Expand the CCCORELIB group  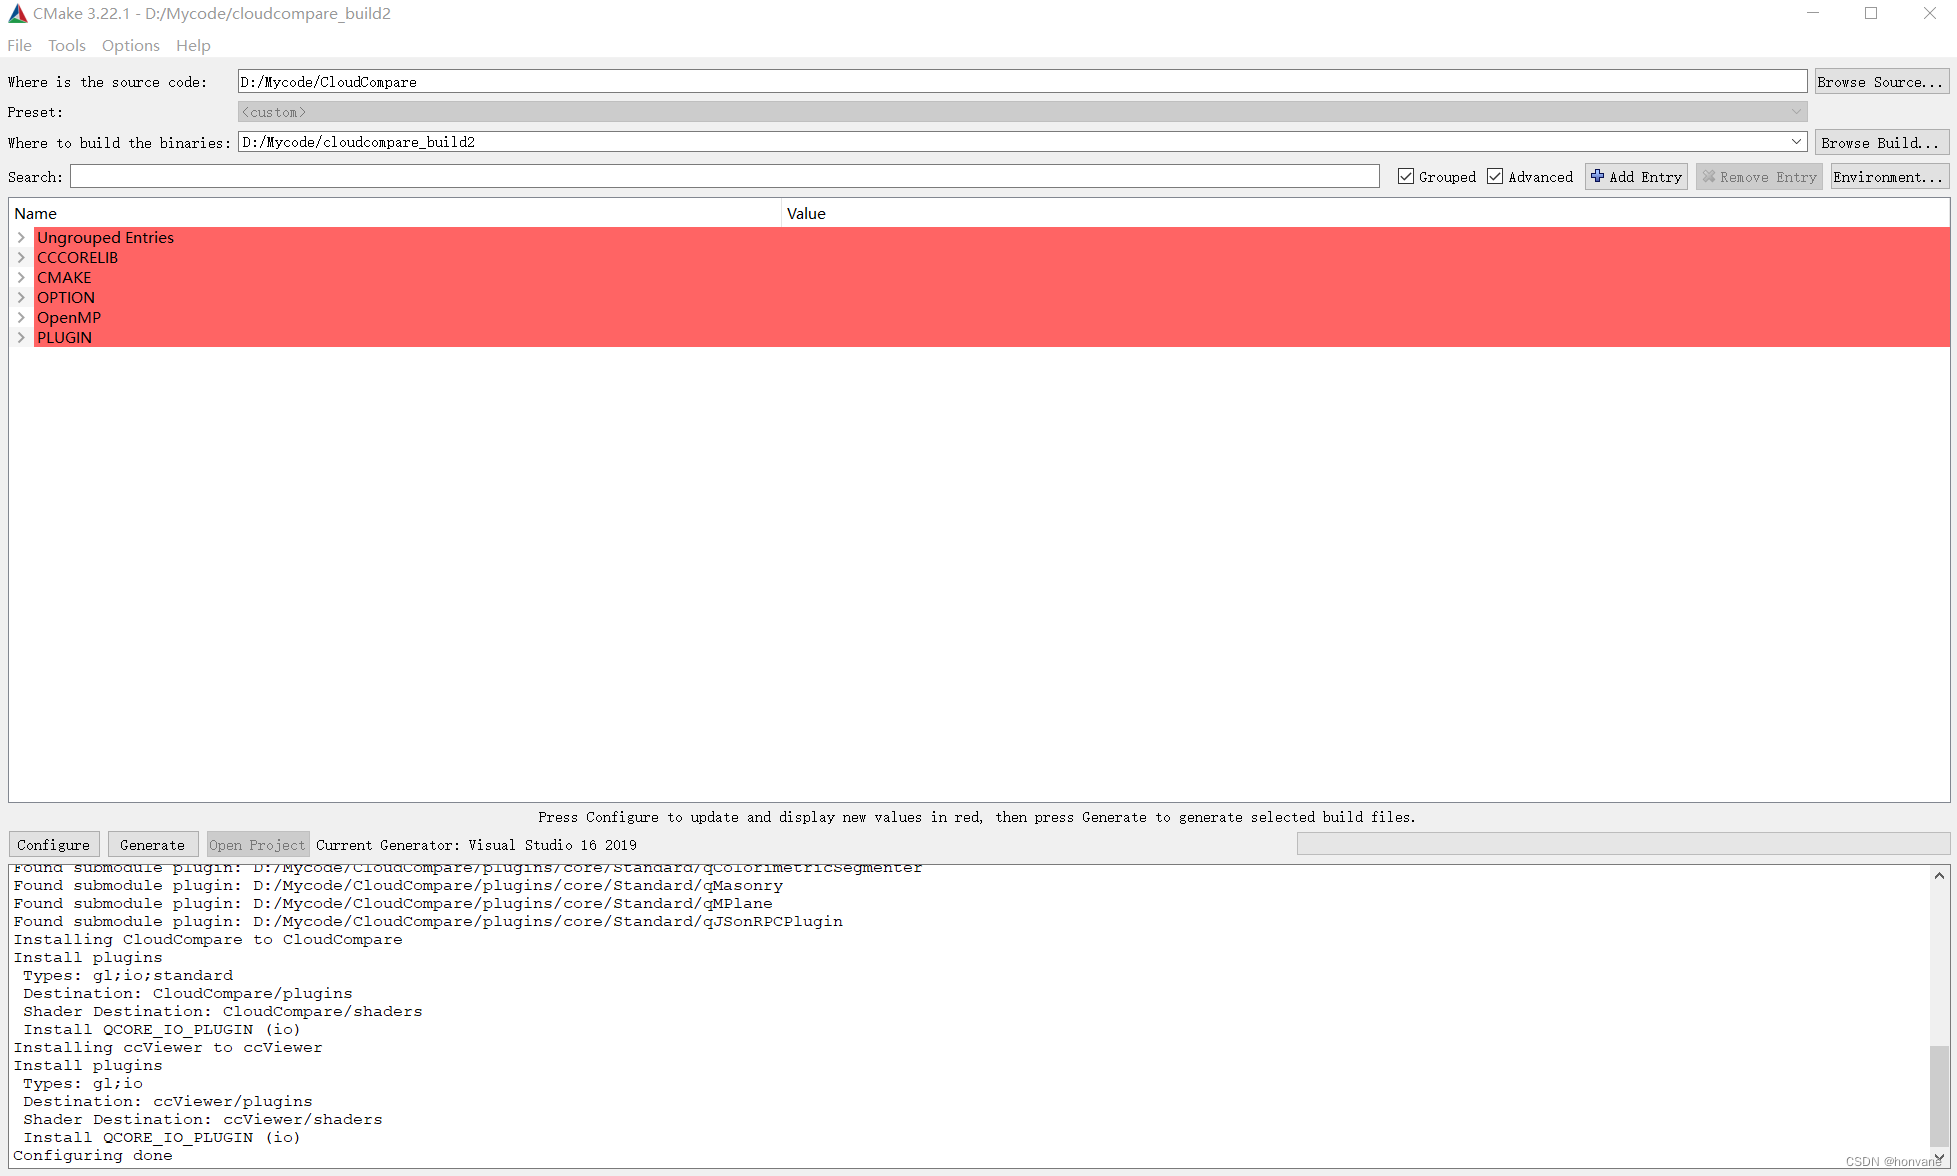click(21, 258)
